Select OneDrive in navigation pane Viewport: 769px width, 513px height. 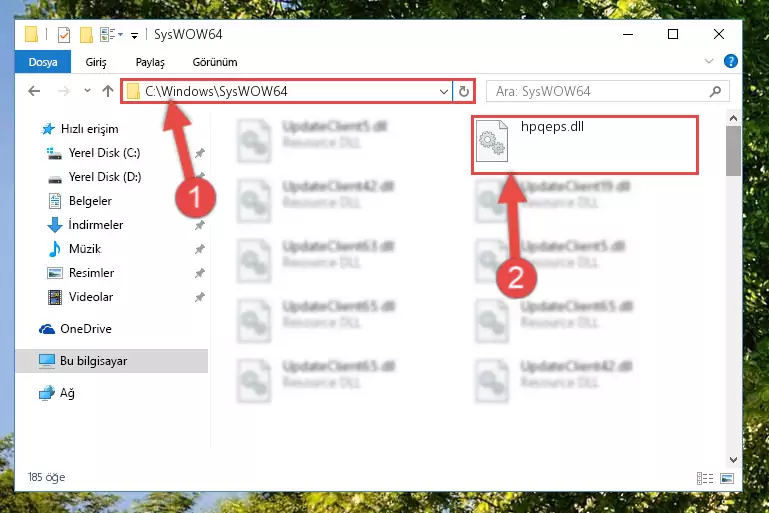click(x=85, y=329)
